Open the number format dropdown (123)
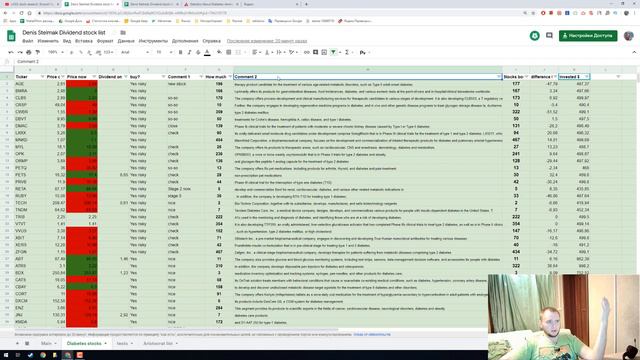Screen dimensions: 640x360 [x=109, y=52]
